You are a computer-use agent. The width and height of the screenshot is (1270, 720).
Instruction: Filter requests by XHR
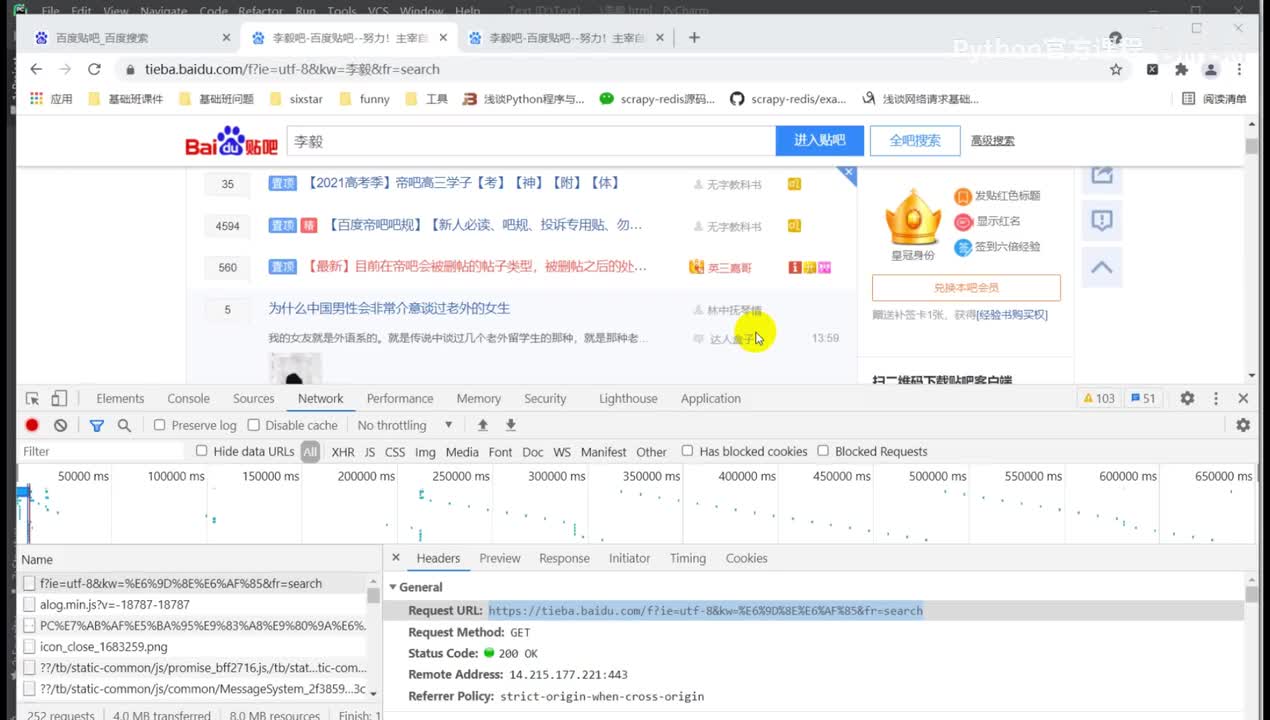tap(343, 452)
